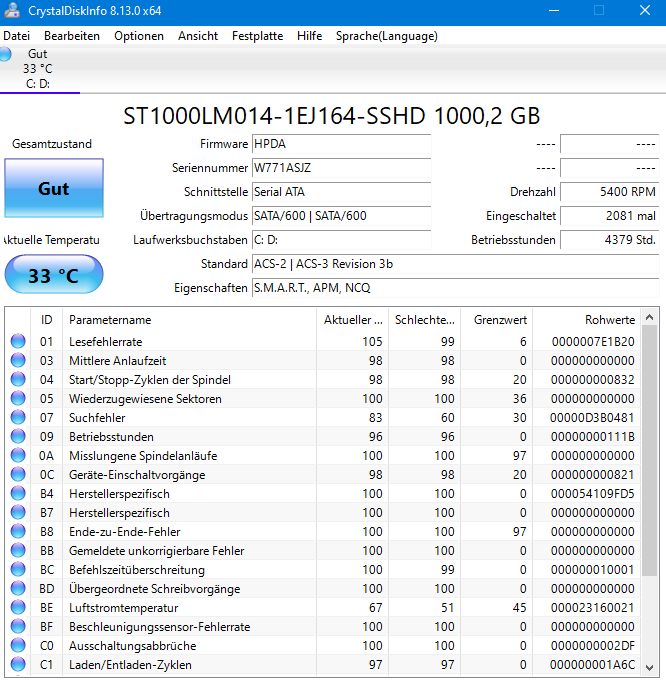Click scroll down arrow of SMART list
The width and height of the screenshot is (666, 684).
(x=649, y=667)
